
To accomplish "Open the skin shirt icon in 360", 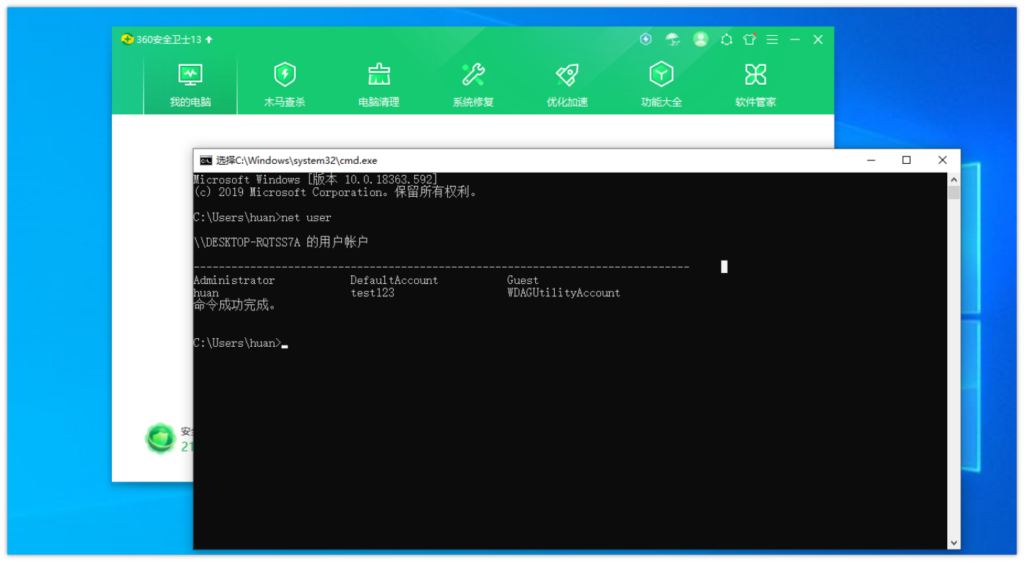I will point(750,39).
